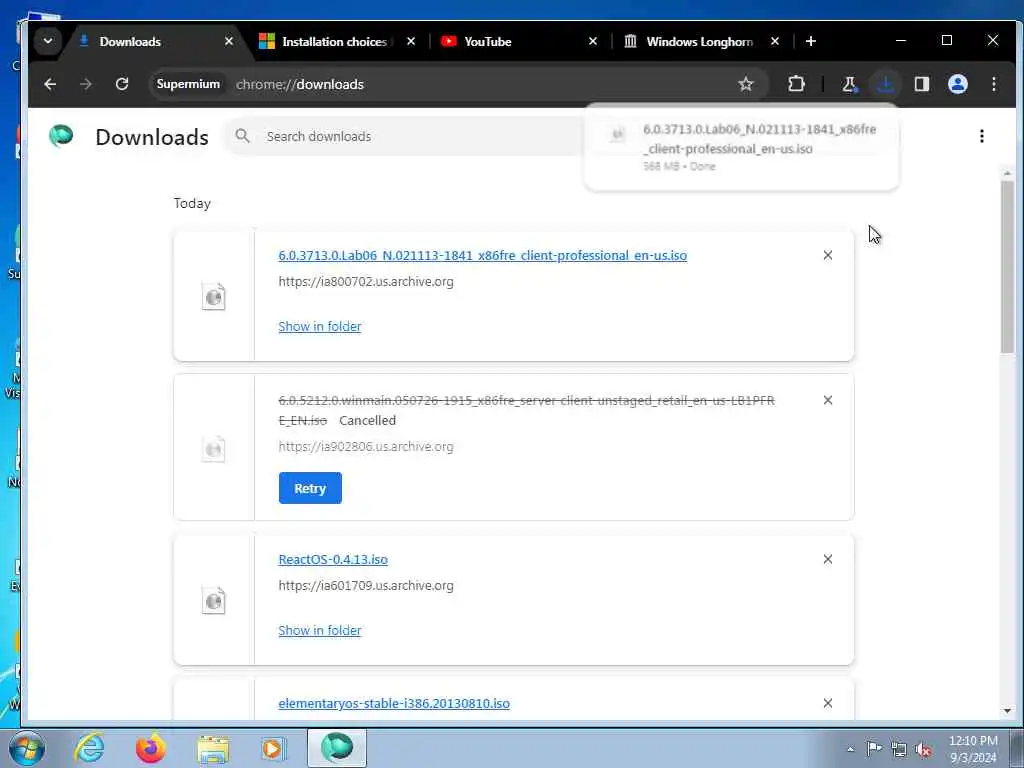The height and width of the screenshot is (768, 1024).
Task: Launch Firefox from taskbar
Action: [x=150, y=748]
